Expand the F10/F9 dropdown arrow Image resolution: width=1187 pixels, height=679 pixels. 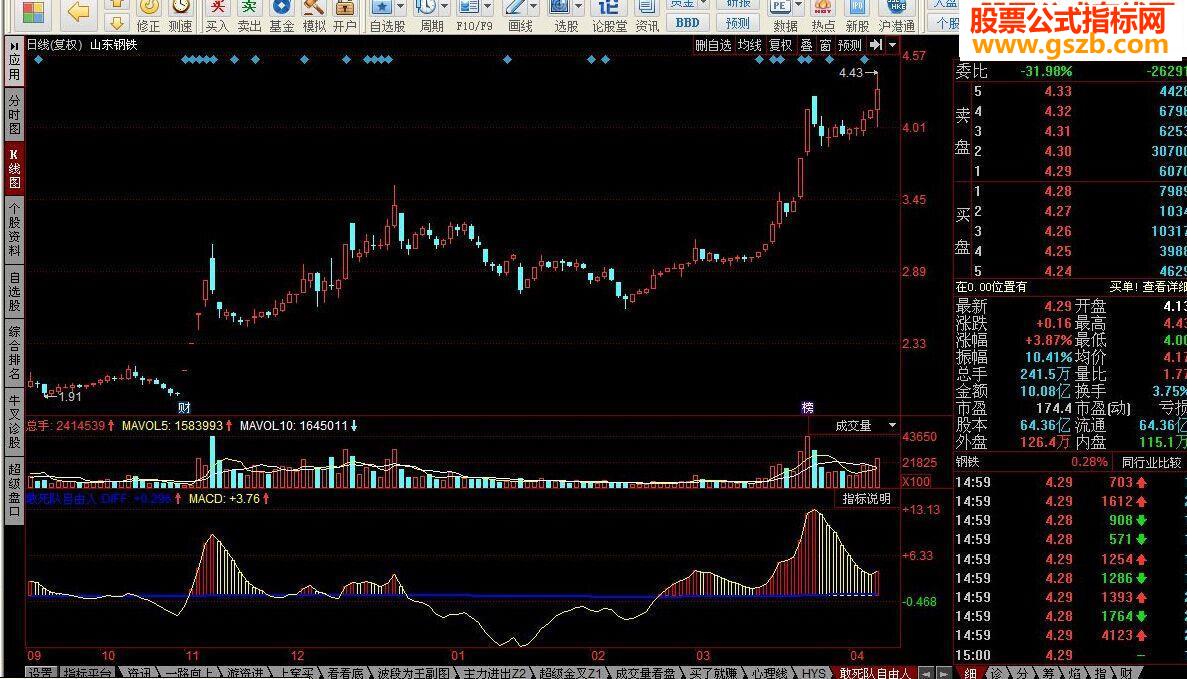pyautogui.click(x=488, y=8)
